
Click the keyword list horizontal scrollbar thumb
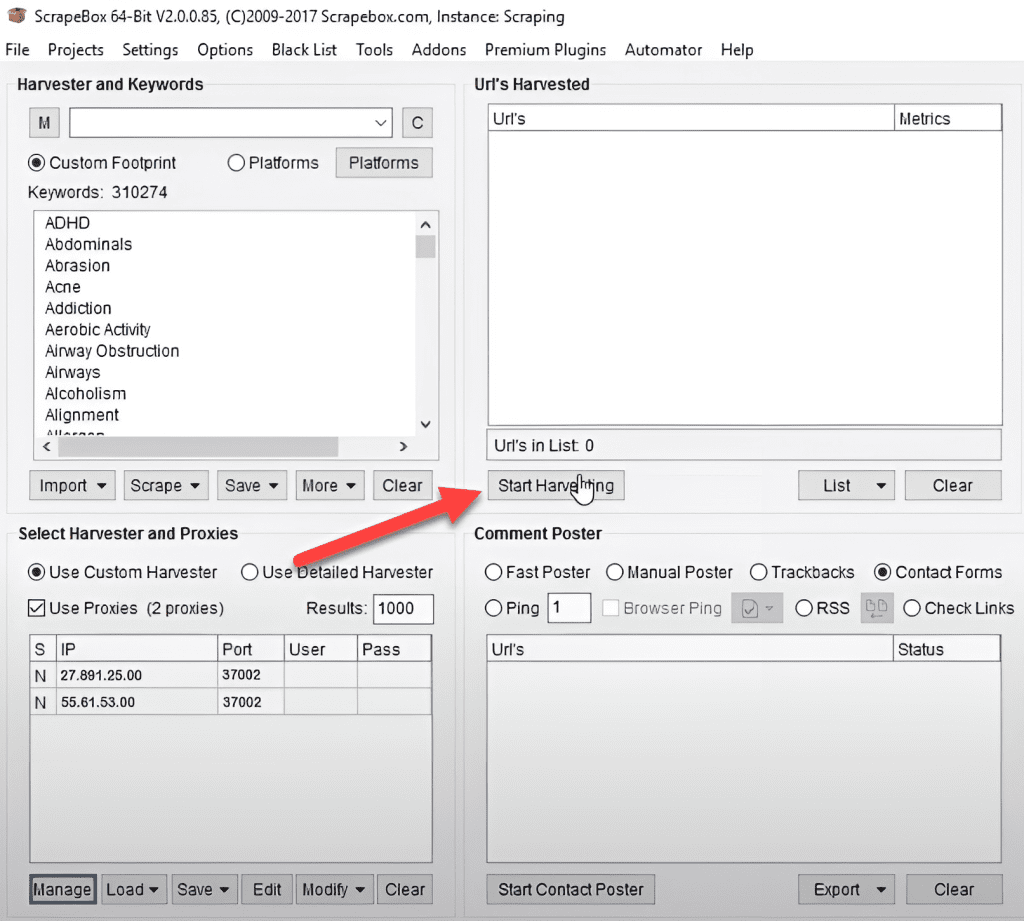pos(199,447)
